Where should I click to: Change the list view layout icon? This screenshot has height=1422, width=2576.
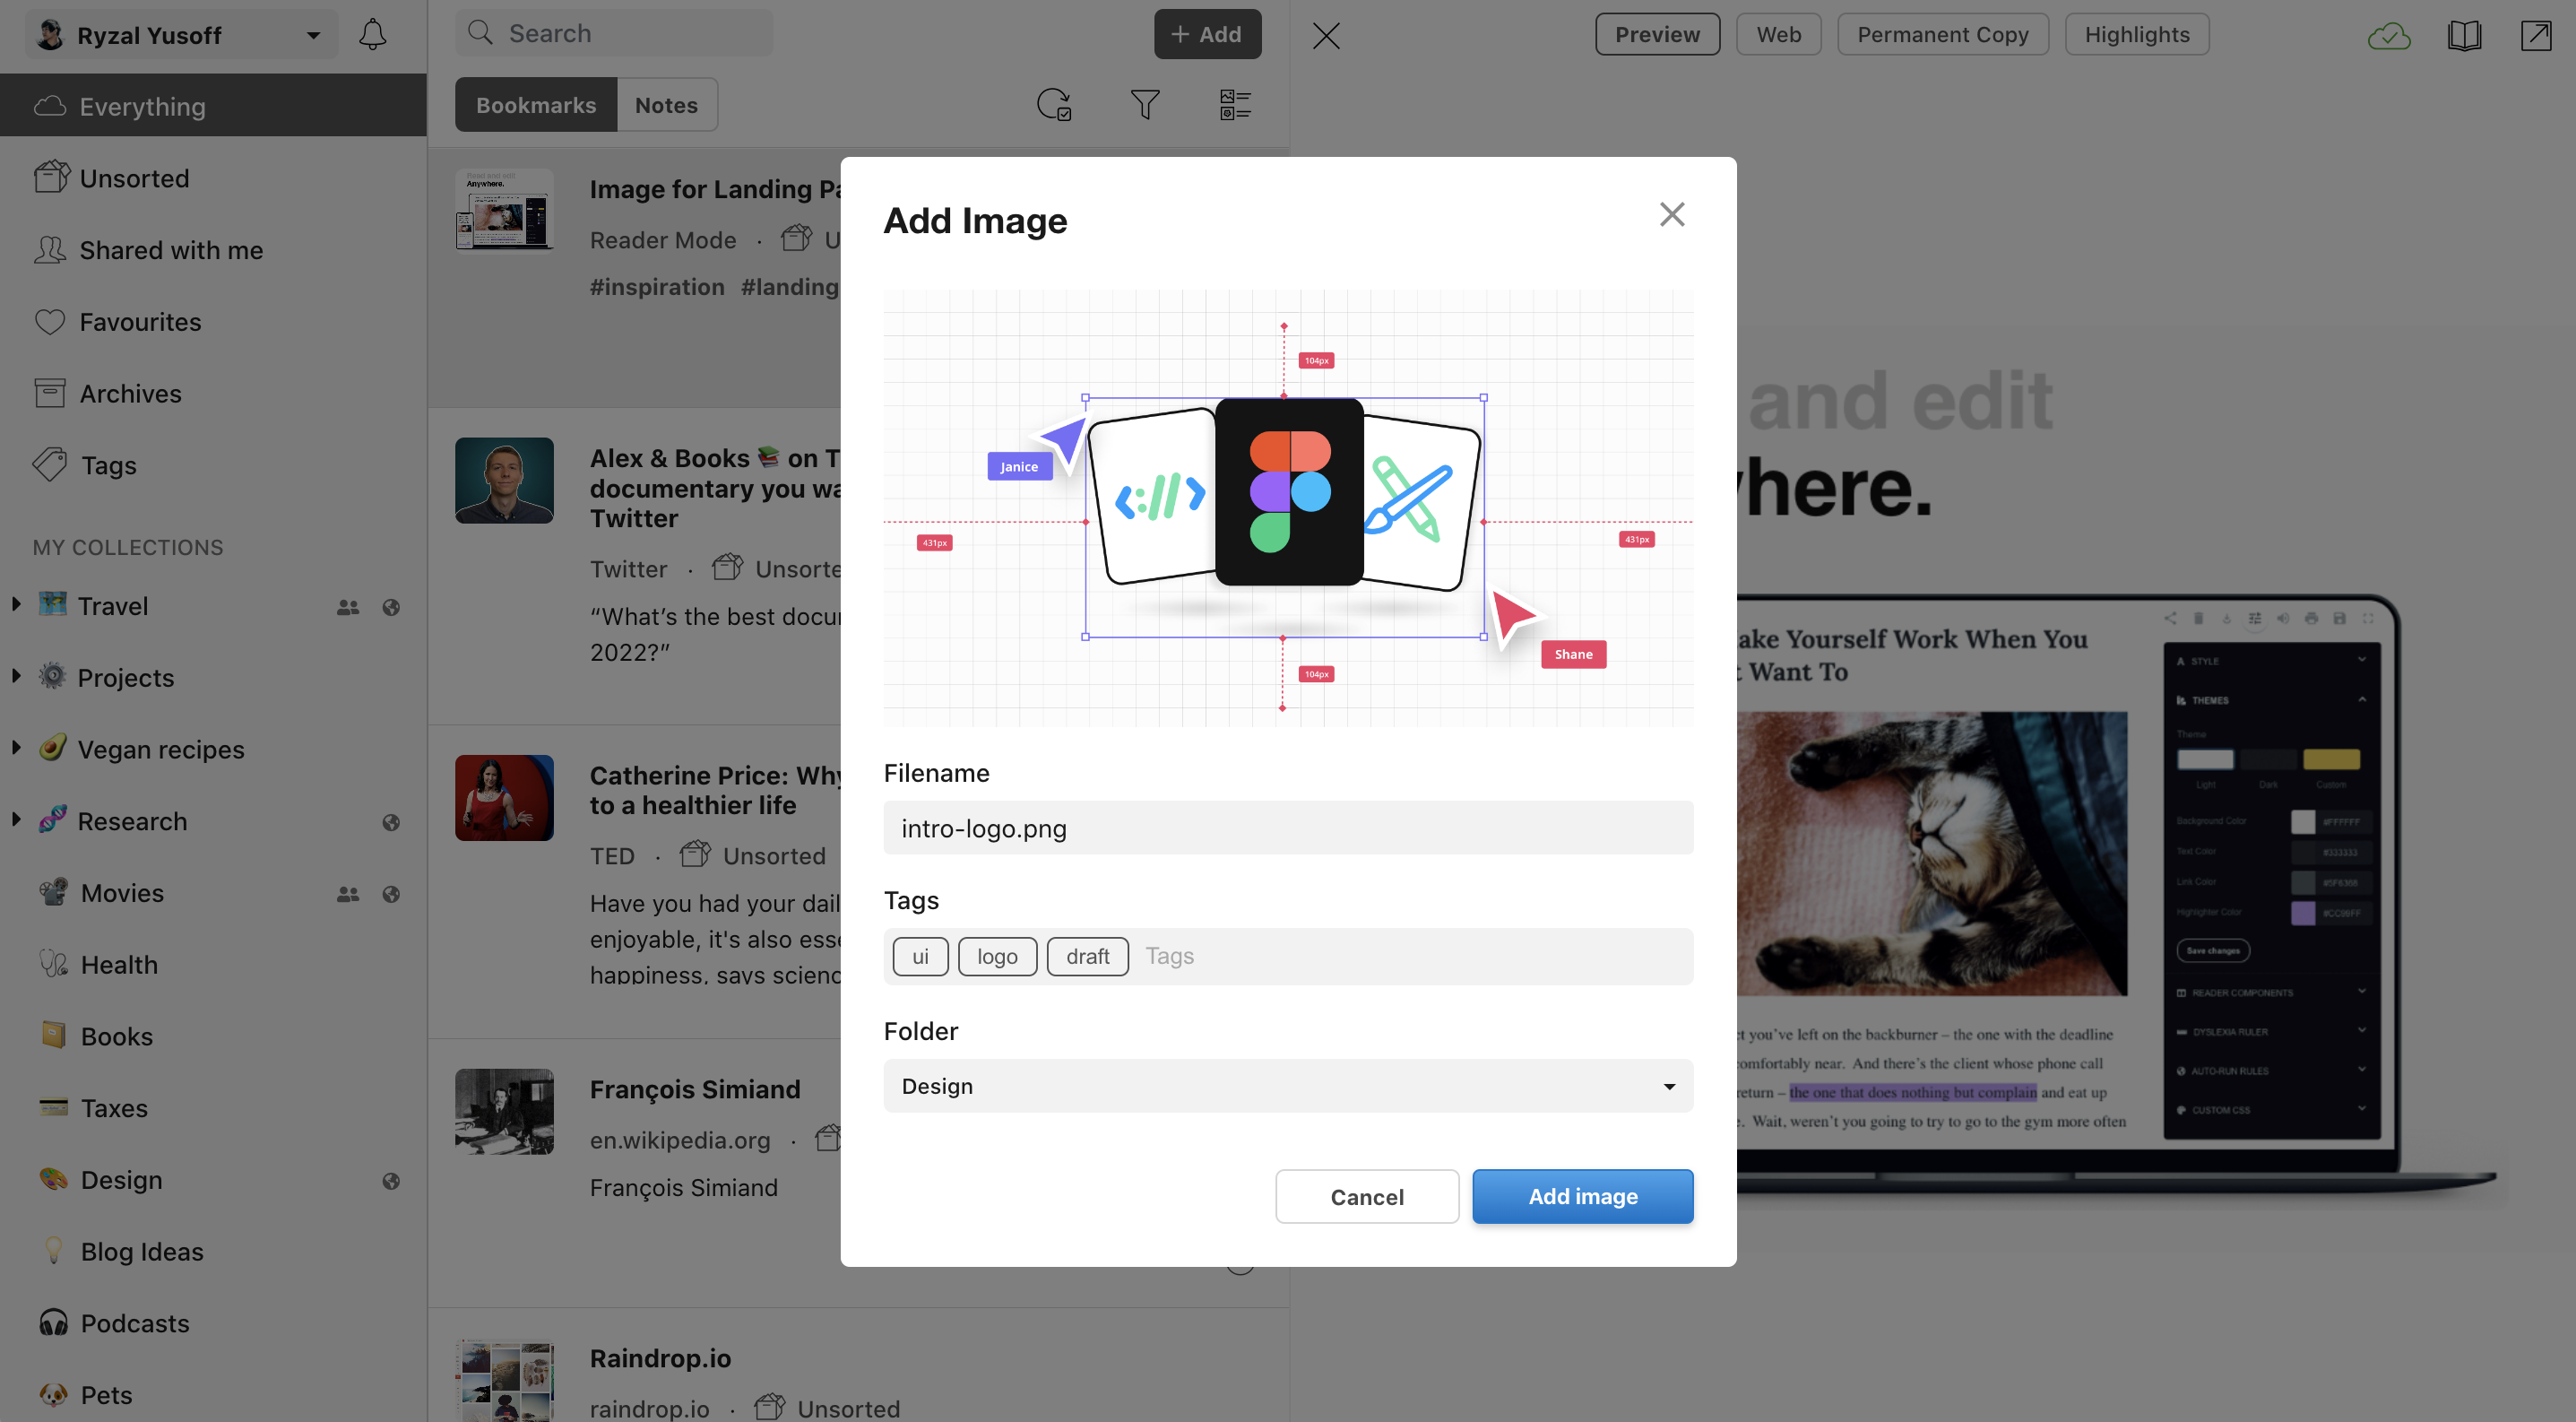(x=1235, y=104)
